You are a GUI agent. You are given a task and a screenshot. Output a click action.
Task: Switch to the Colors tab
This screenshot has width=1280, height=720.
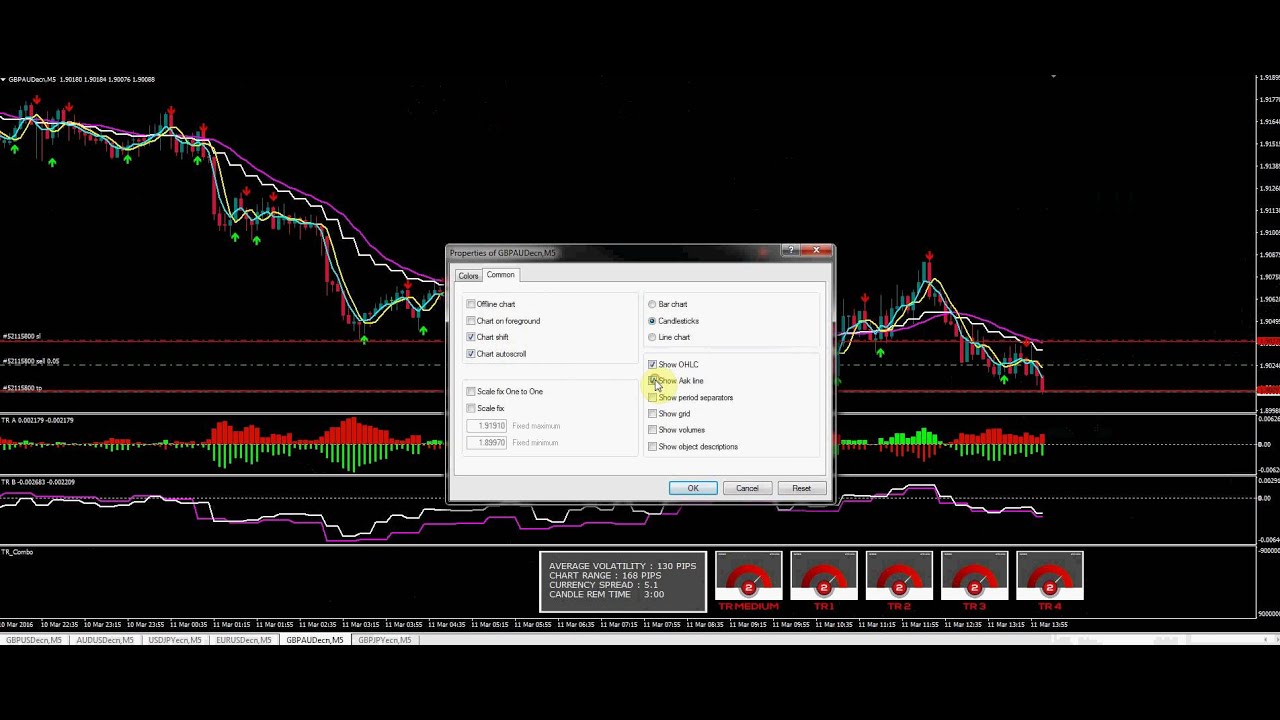point(468,276)
